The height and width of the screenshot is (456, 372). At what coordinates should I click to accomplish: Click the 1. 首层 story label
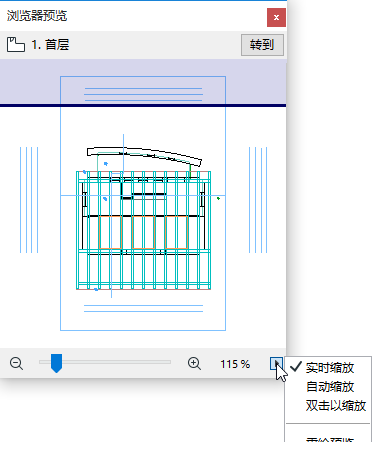[50, 45]
